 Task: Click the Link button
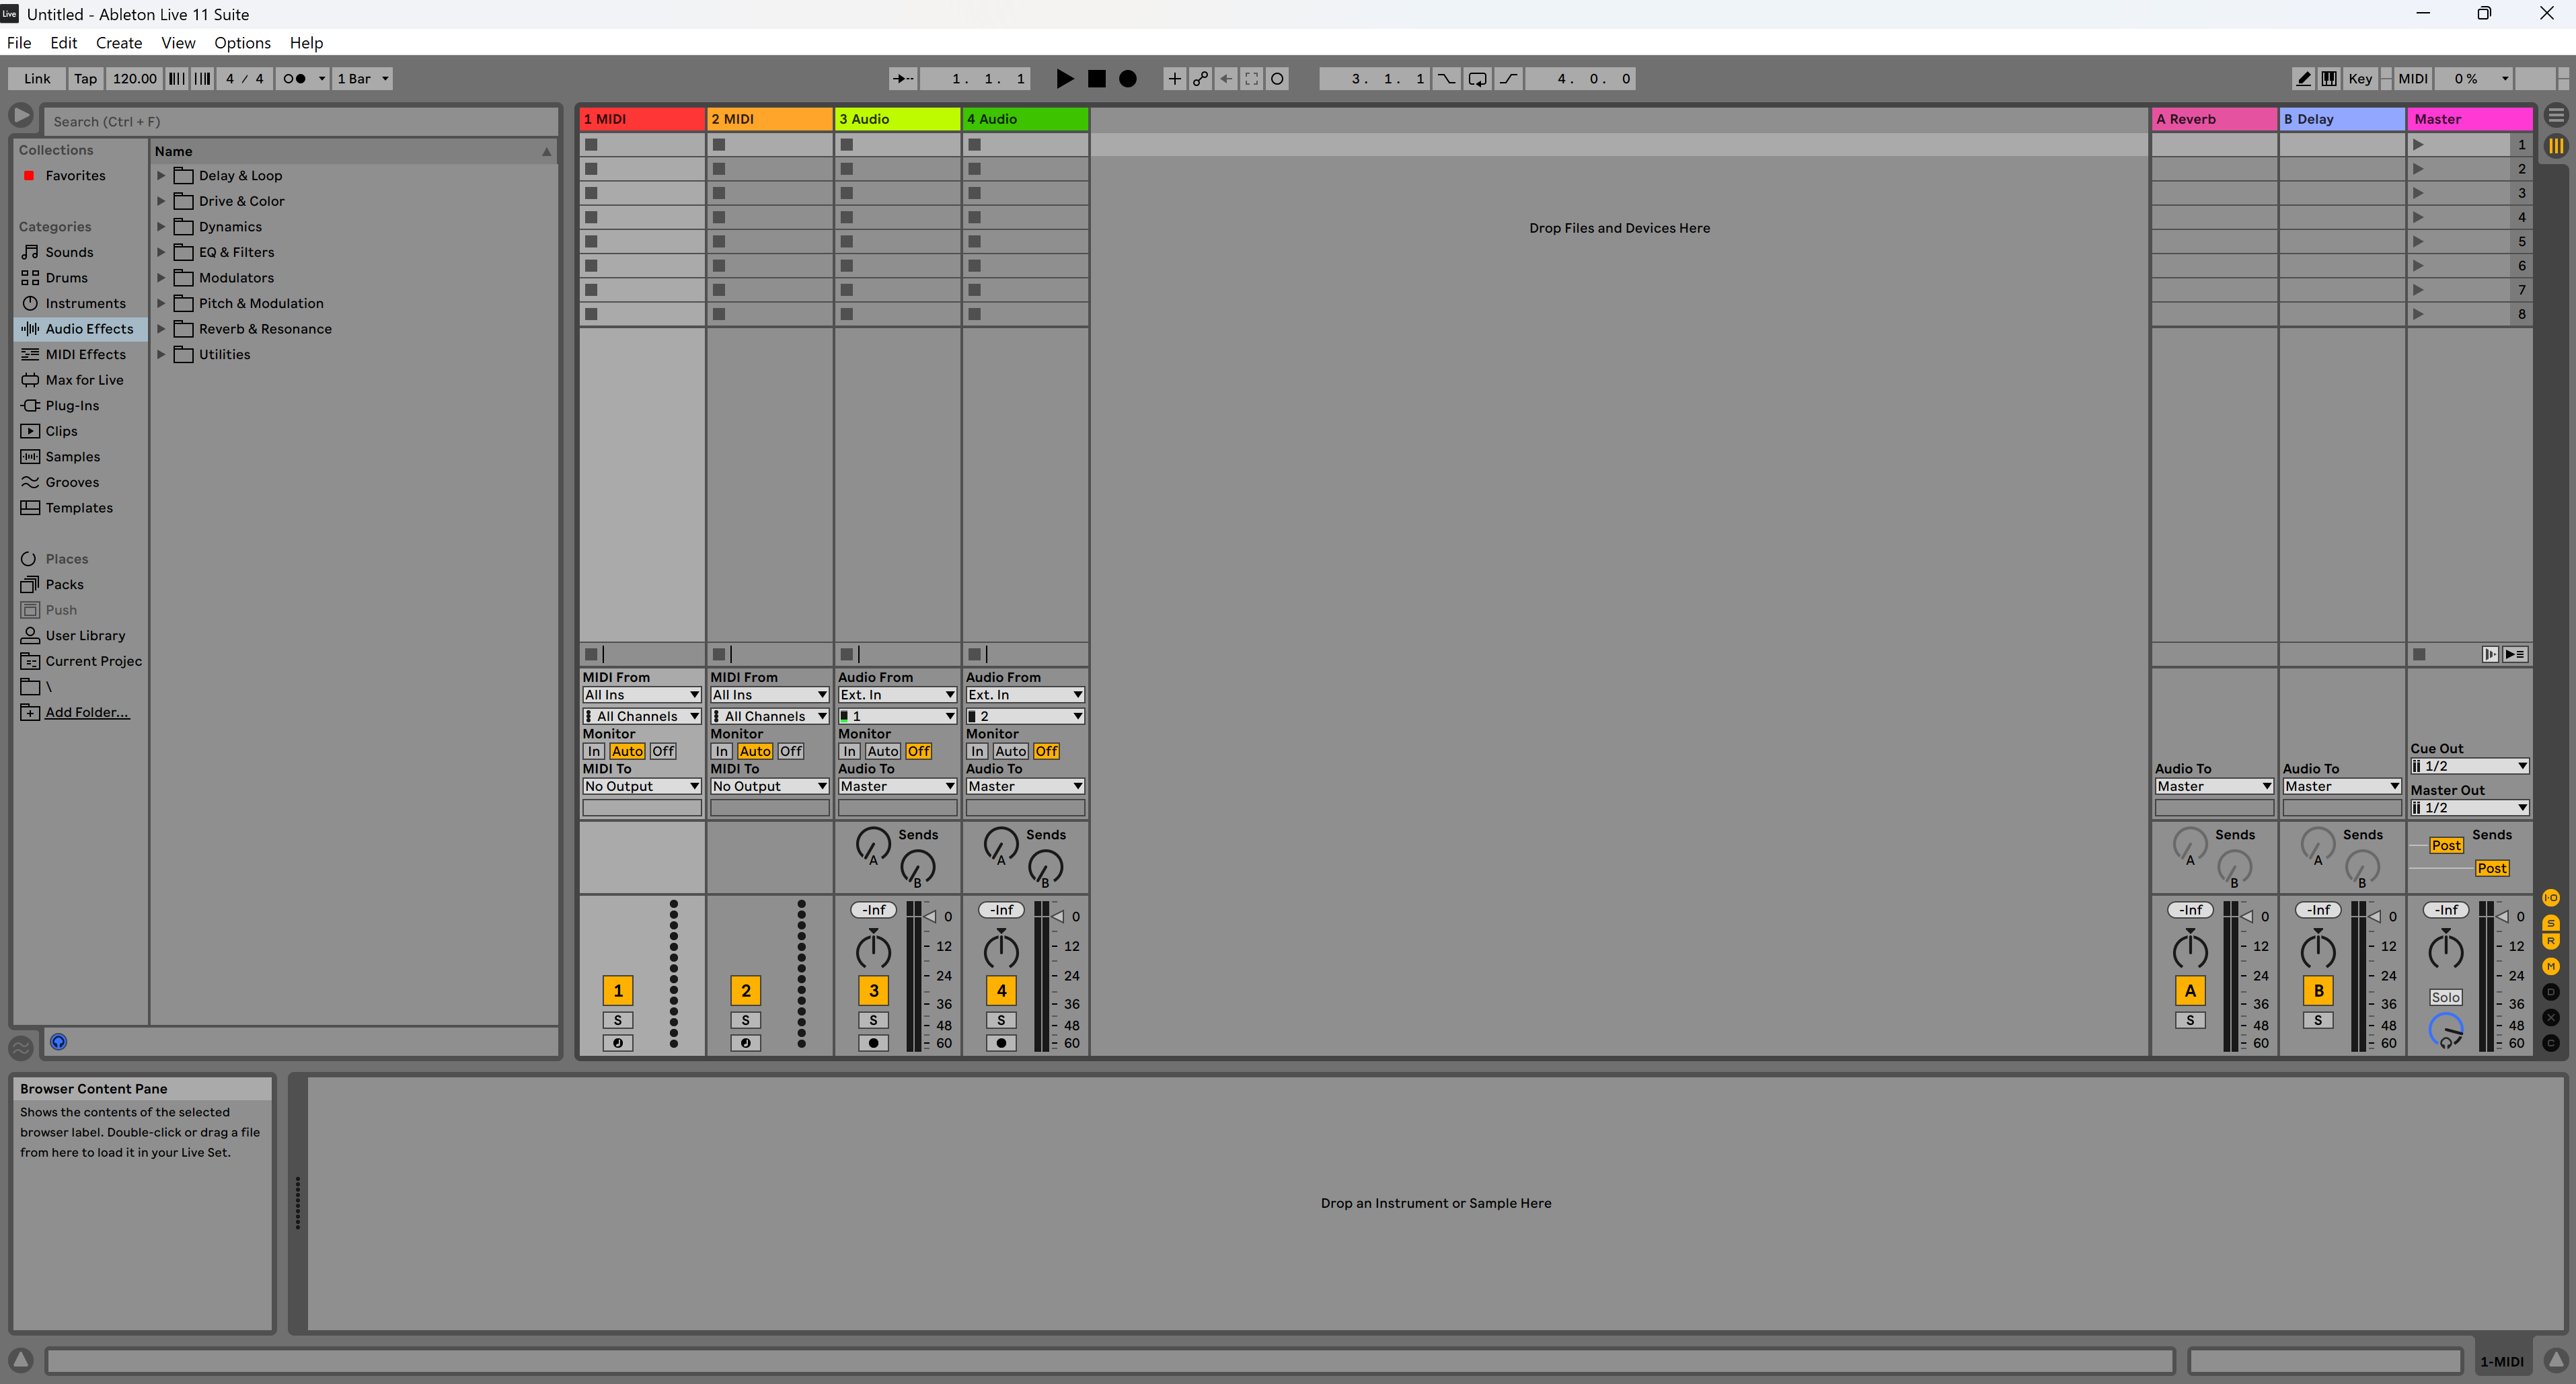tap(37, 78)
